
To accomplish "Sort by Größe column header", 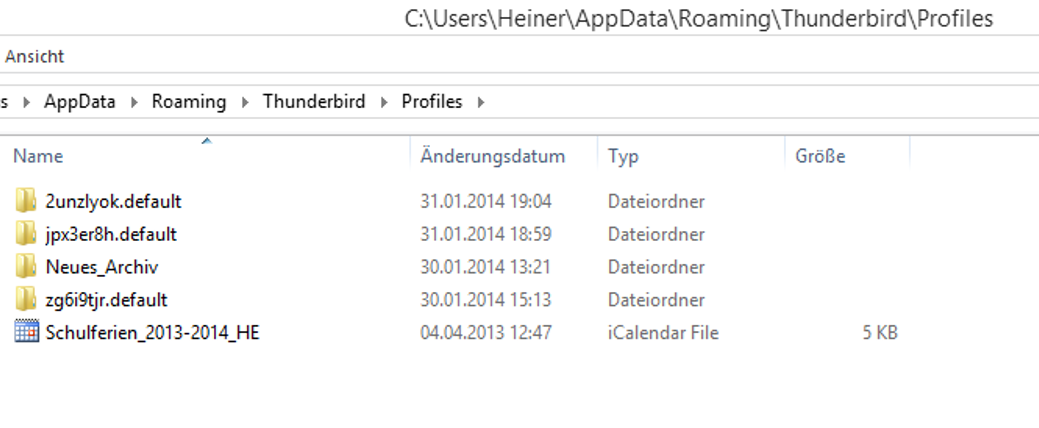I will point(820,157).
